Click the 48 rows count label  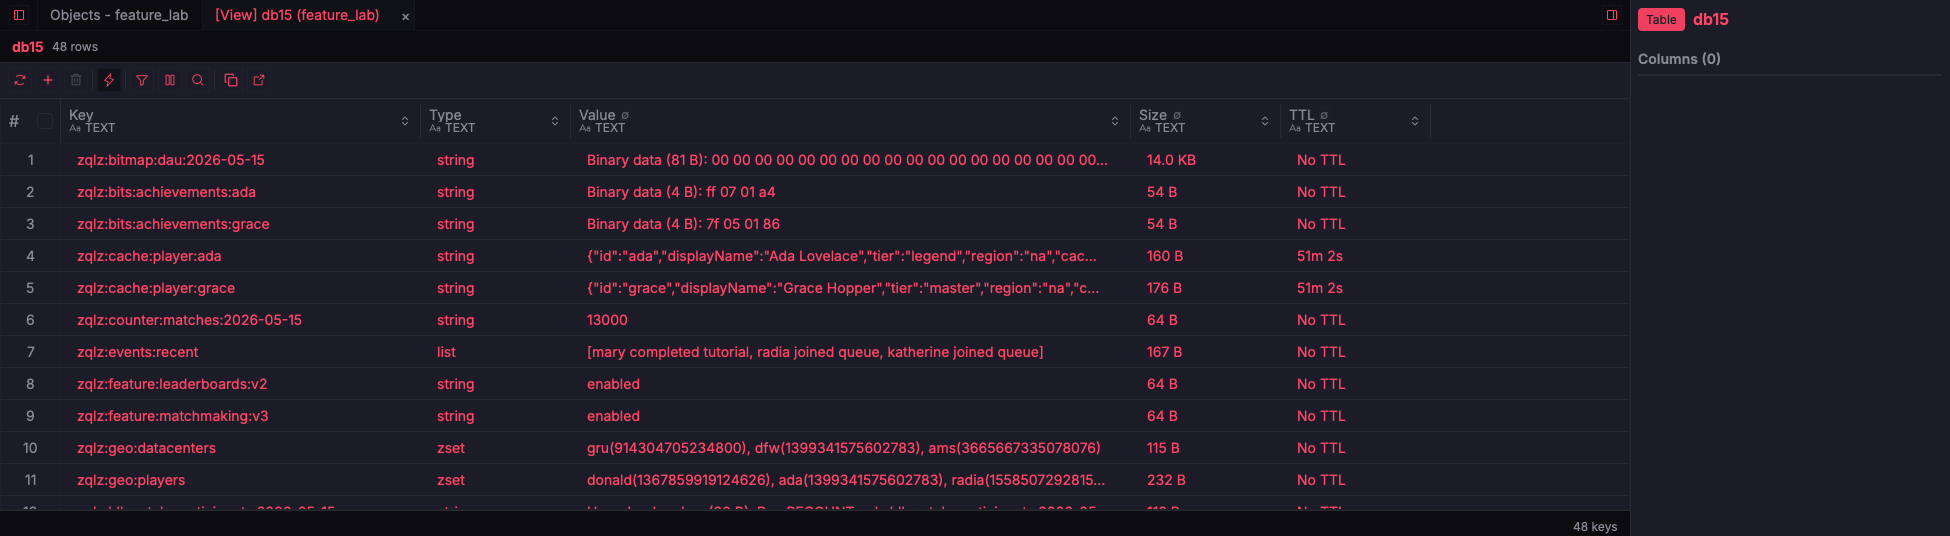click(x=75, y=47)
